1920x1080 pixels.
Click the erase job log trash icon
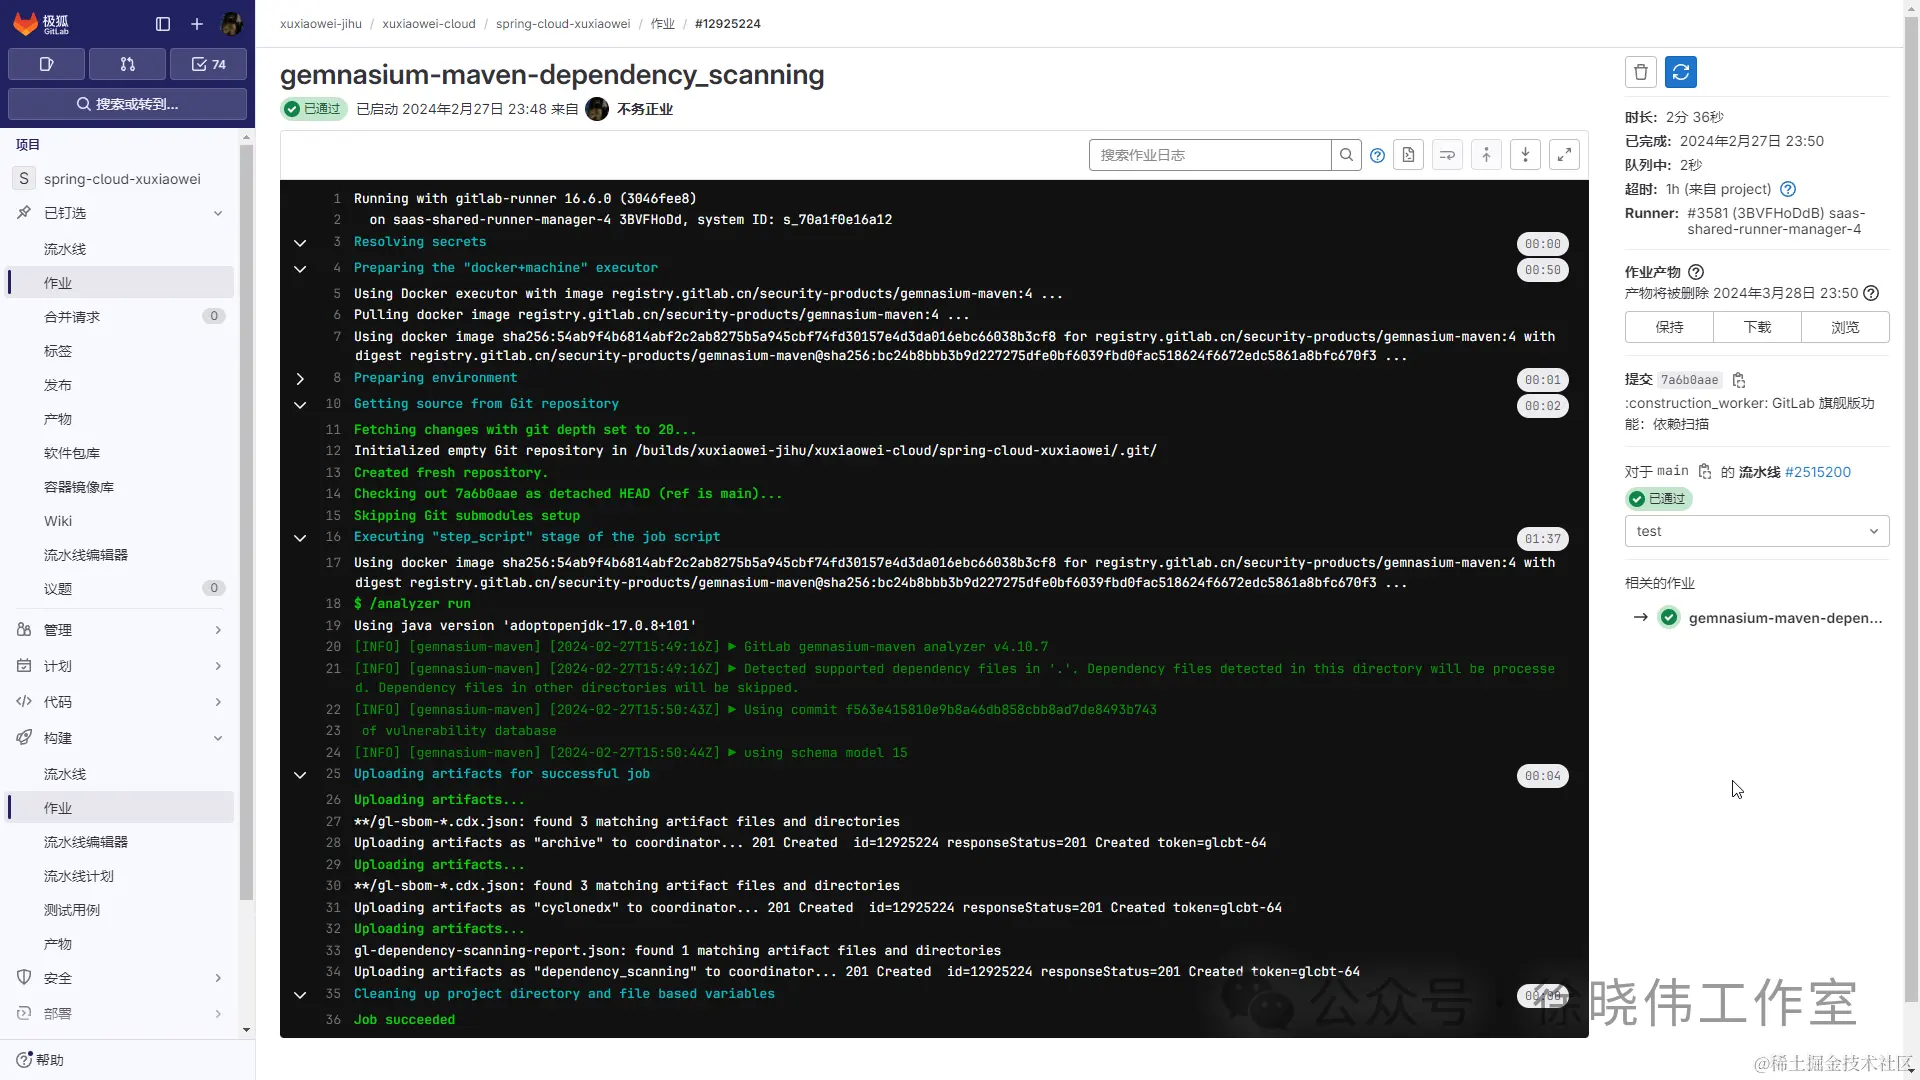pos(1640,72)
